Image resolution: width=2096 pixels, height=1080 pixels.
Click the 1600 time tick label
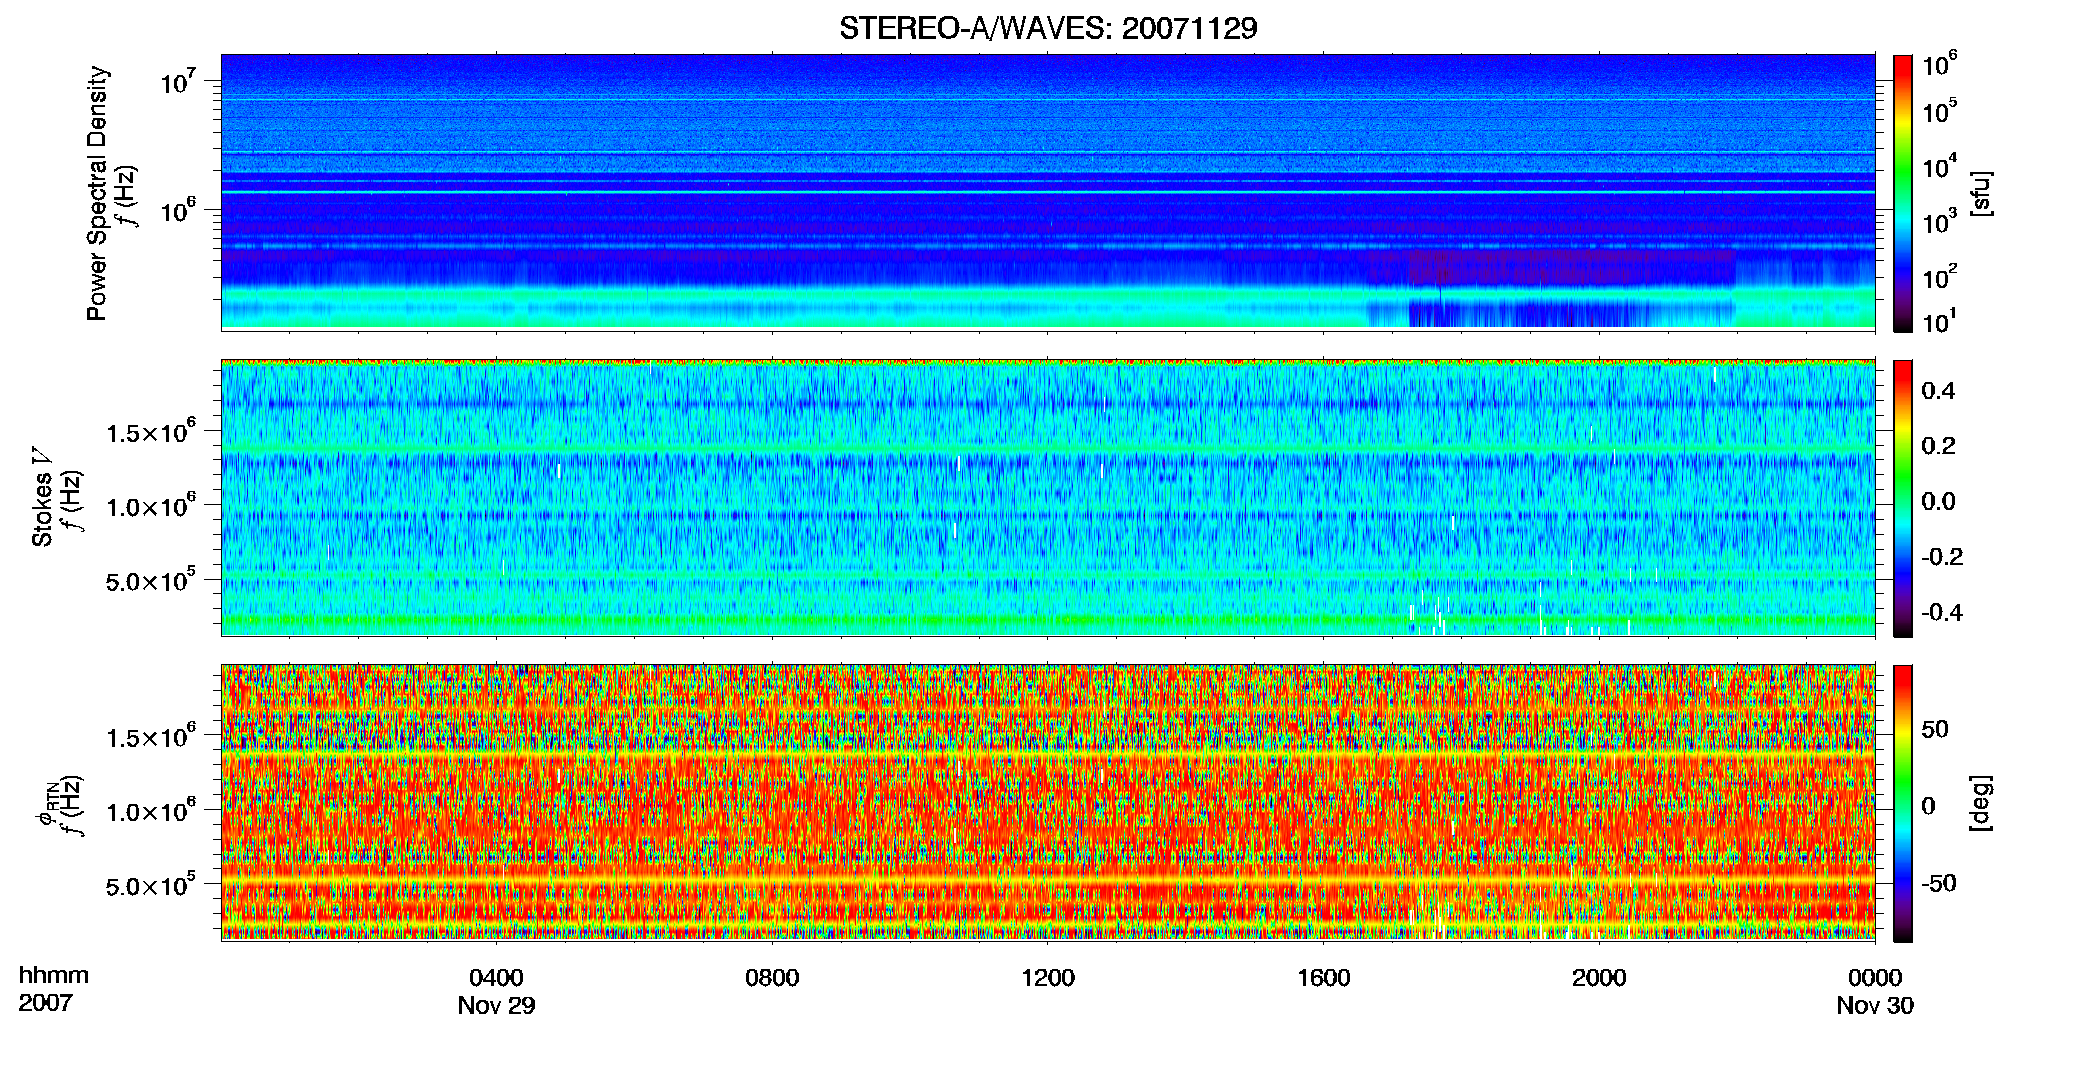click(1324, 978)
